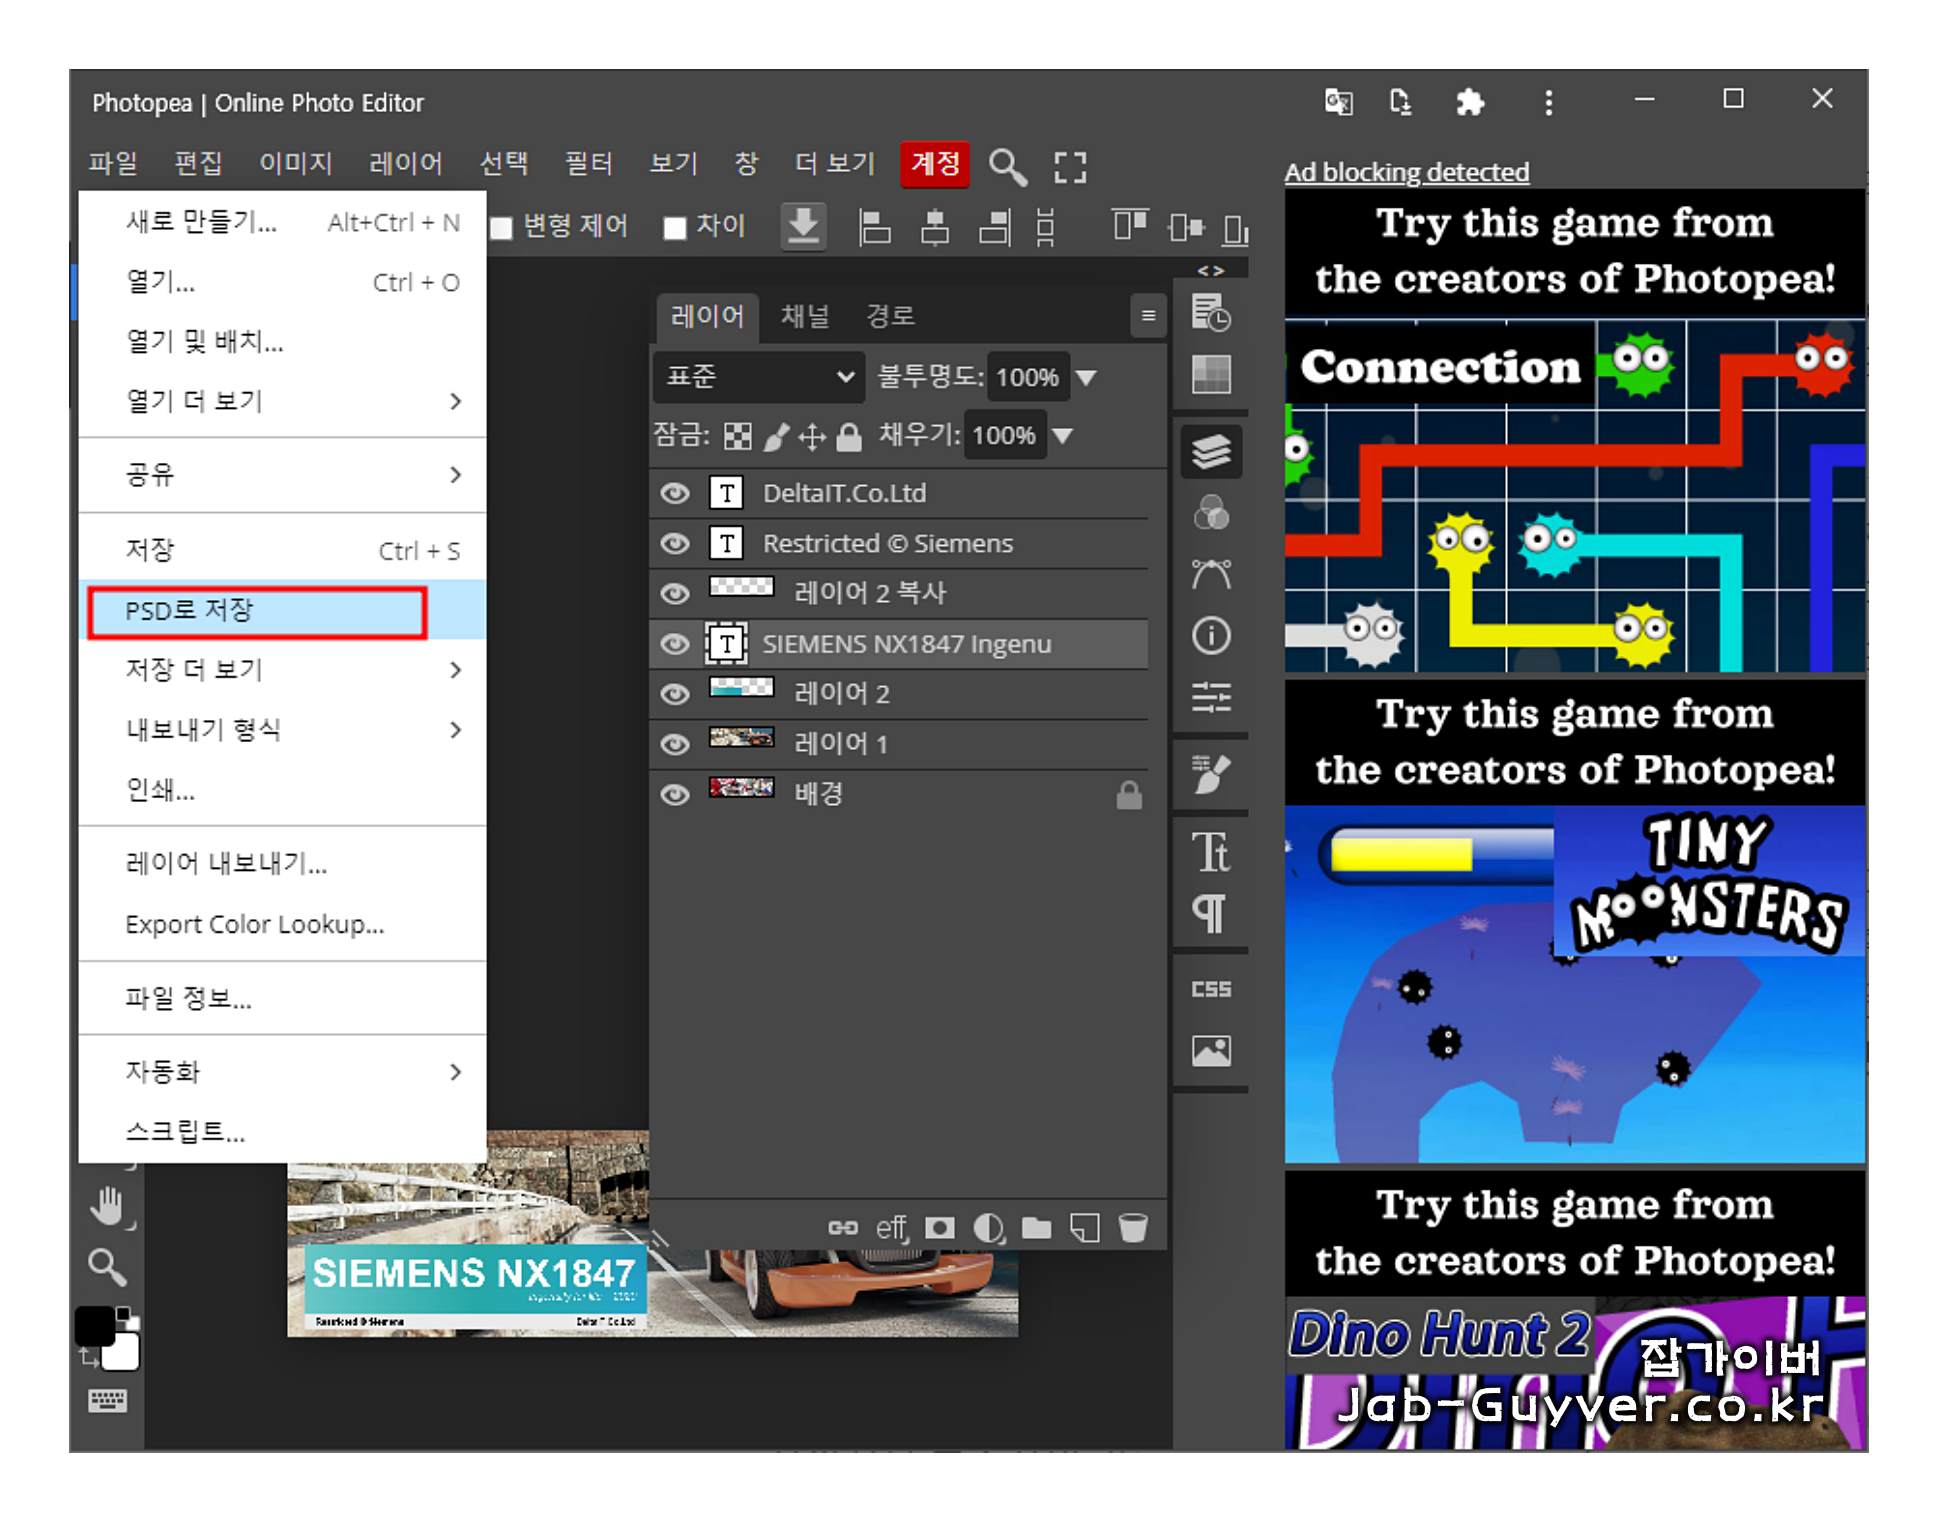Click the Ad blocking detected link
This screenshot has height=1522, width=1938.
[x=1406, y=172]
